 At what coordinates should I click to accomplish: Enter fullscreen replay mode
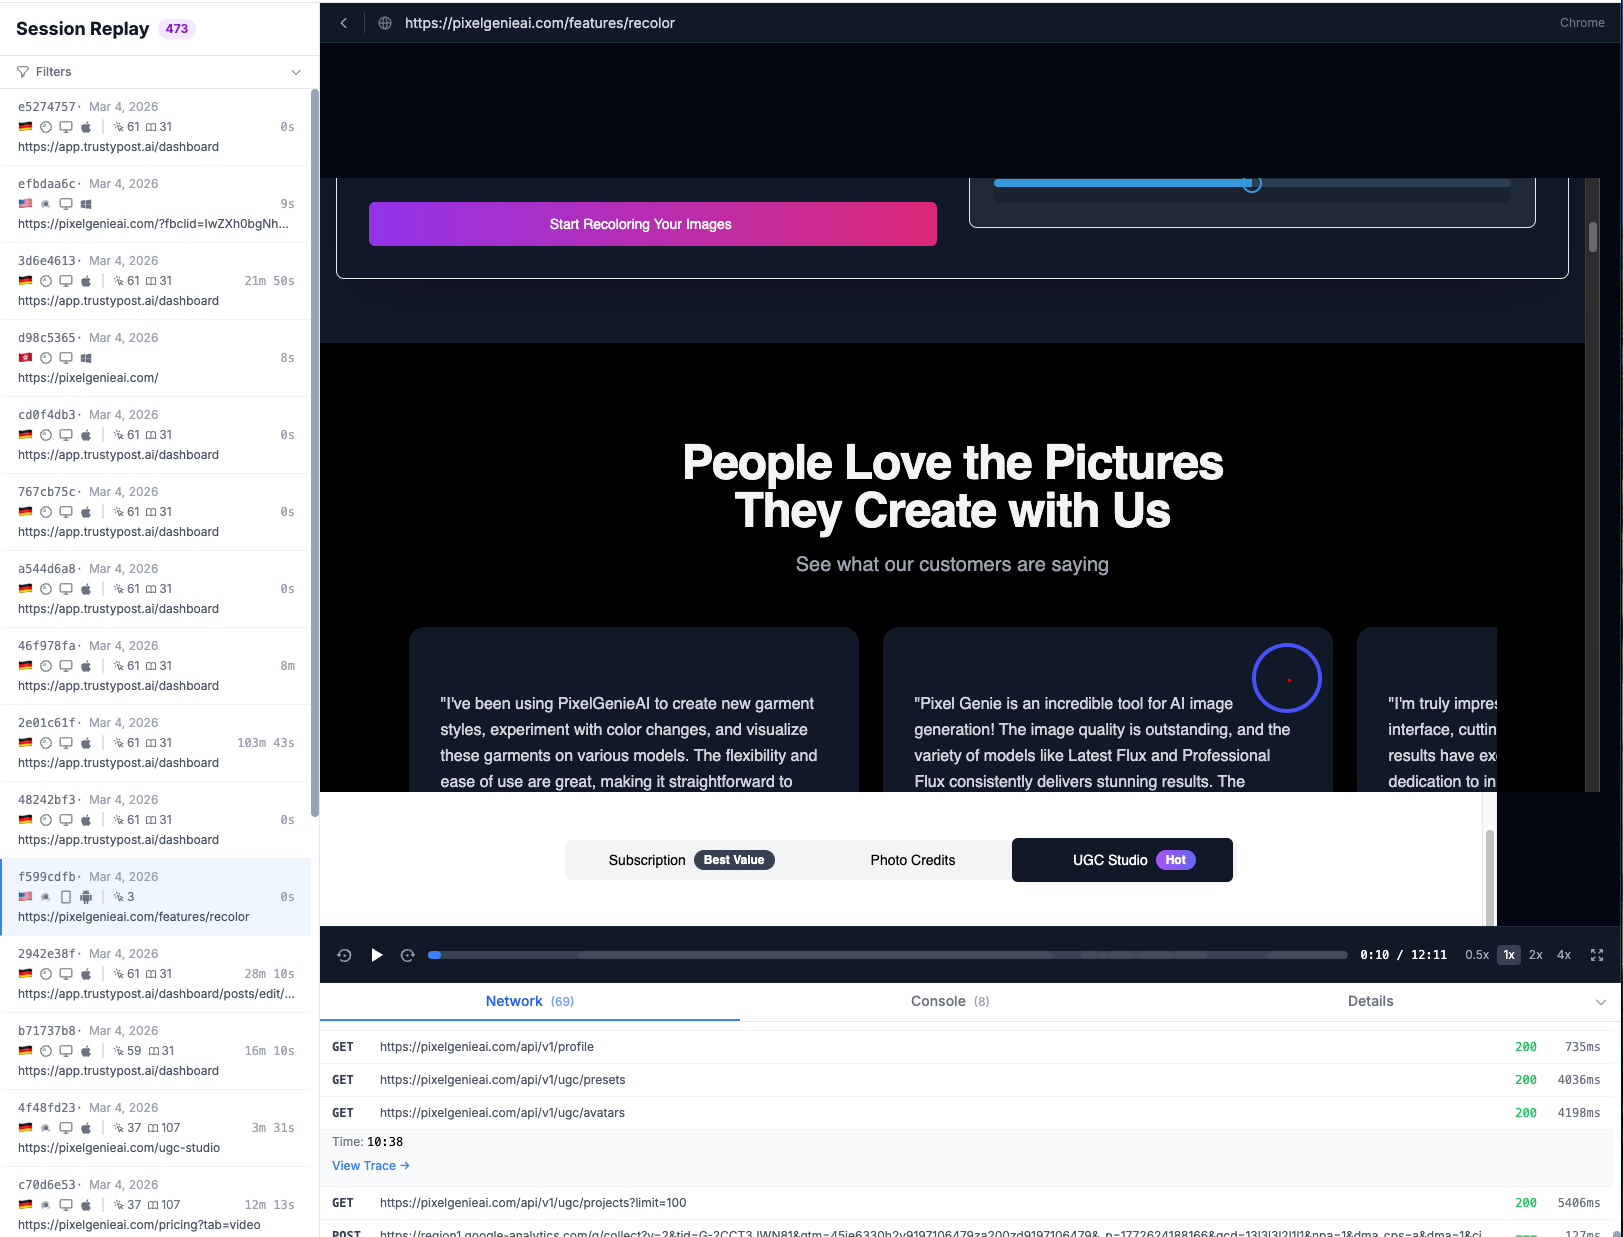click(1597, 955)
